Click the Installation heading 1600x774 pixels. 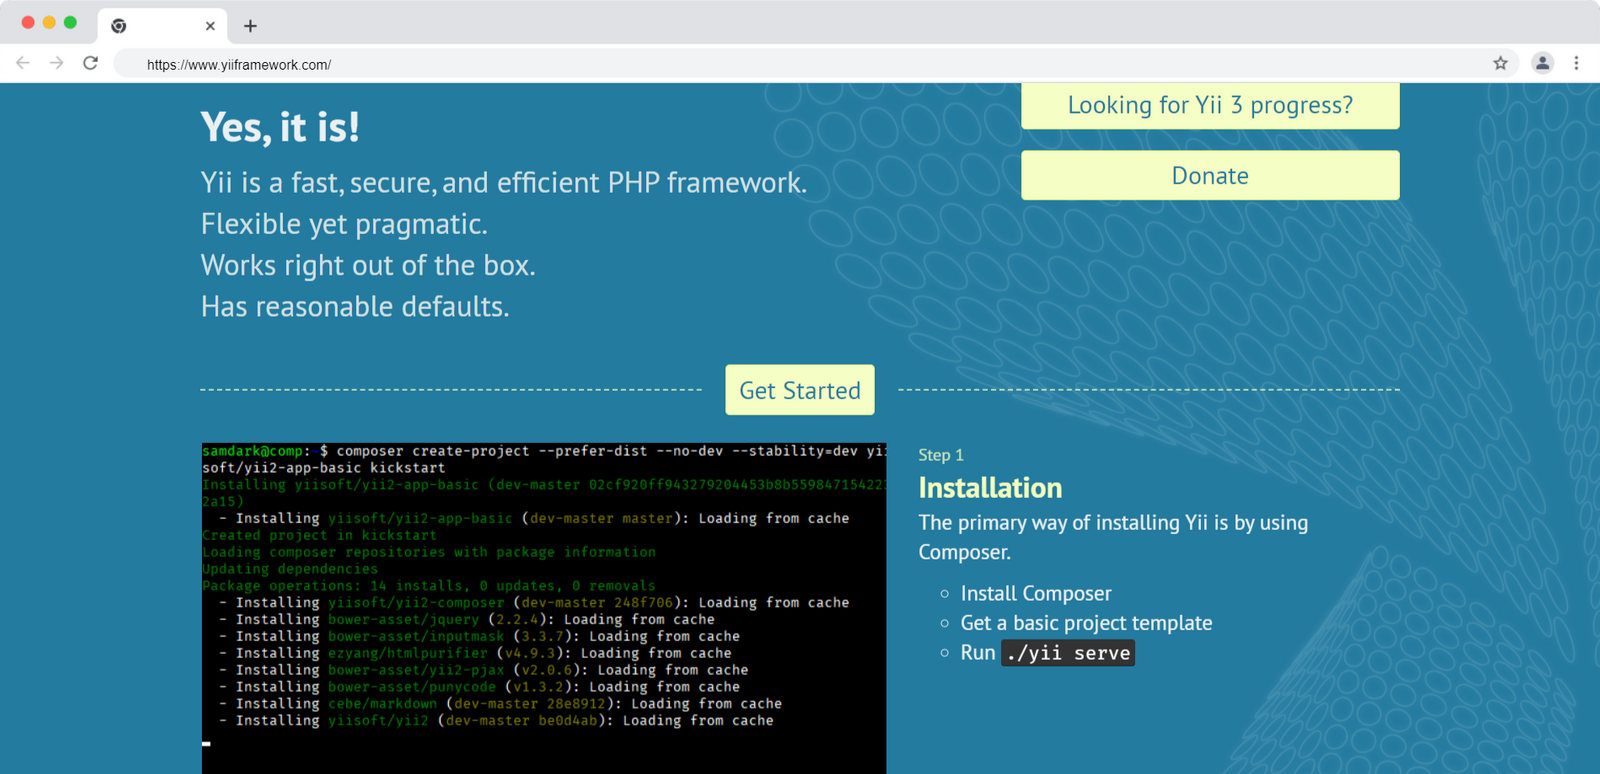tap(990, 488)
